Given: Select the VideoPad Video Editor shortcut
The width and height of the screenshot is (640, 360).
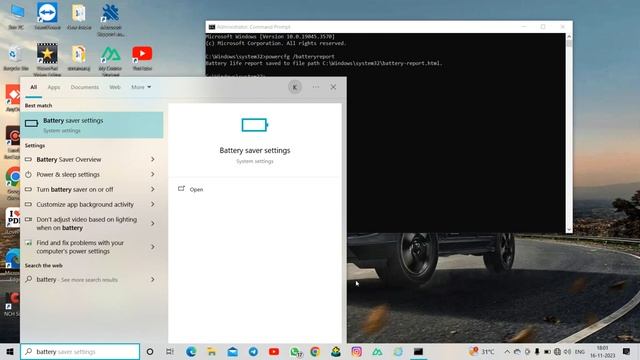Looking at the screenshot, I should 47,59.
